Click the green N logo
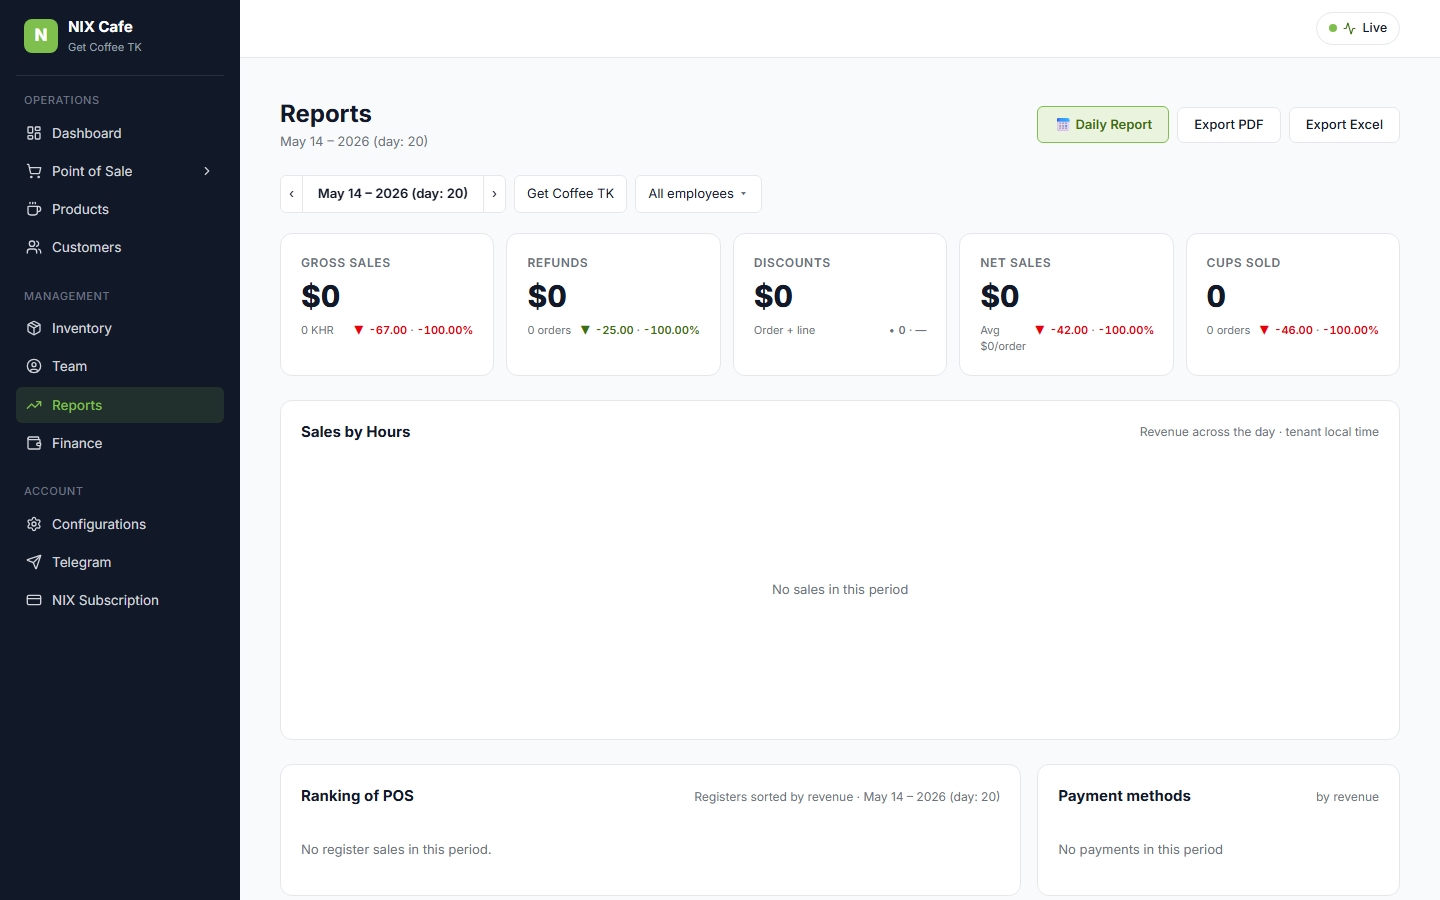This screenshot has height=900, width=1440. [x=41, y=36]
